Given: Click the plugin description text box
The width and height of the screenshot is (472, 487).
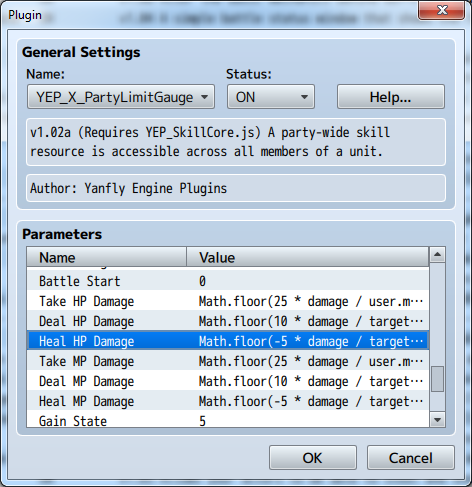Looking at the screenshot, I should (x=236, y=142).
